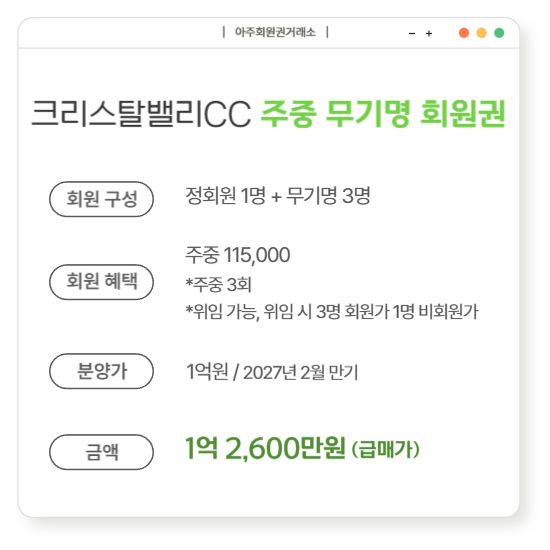Click the green circle window button
The width and height of the screenshot is (550, 550).
click(x=499, y=33)
